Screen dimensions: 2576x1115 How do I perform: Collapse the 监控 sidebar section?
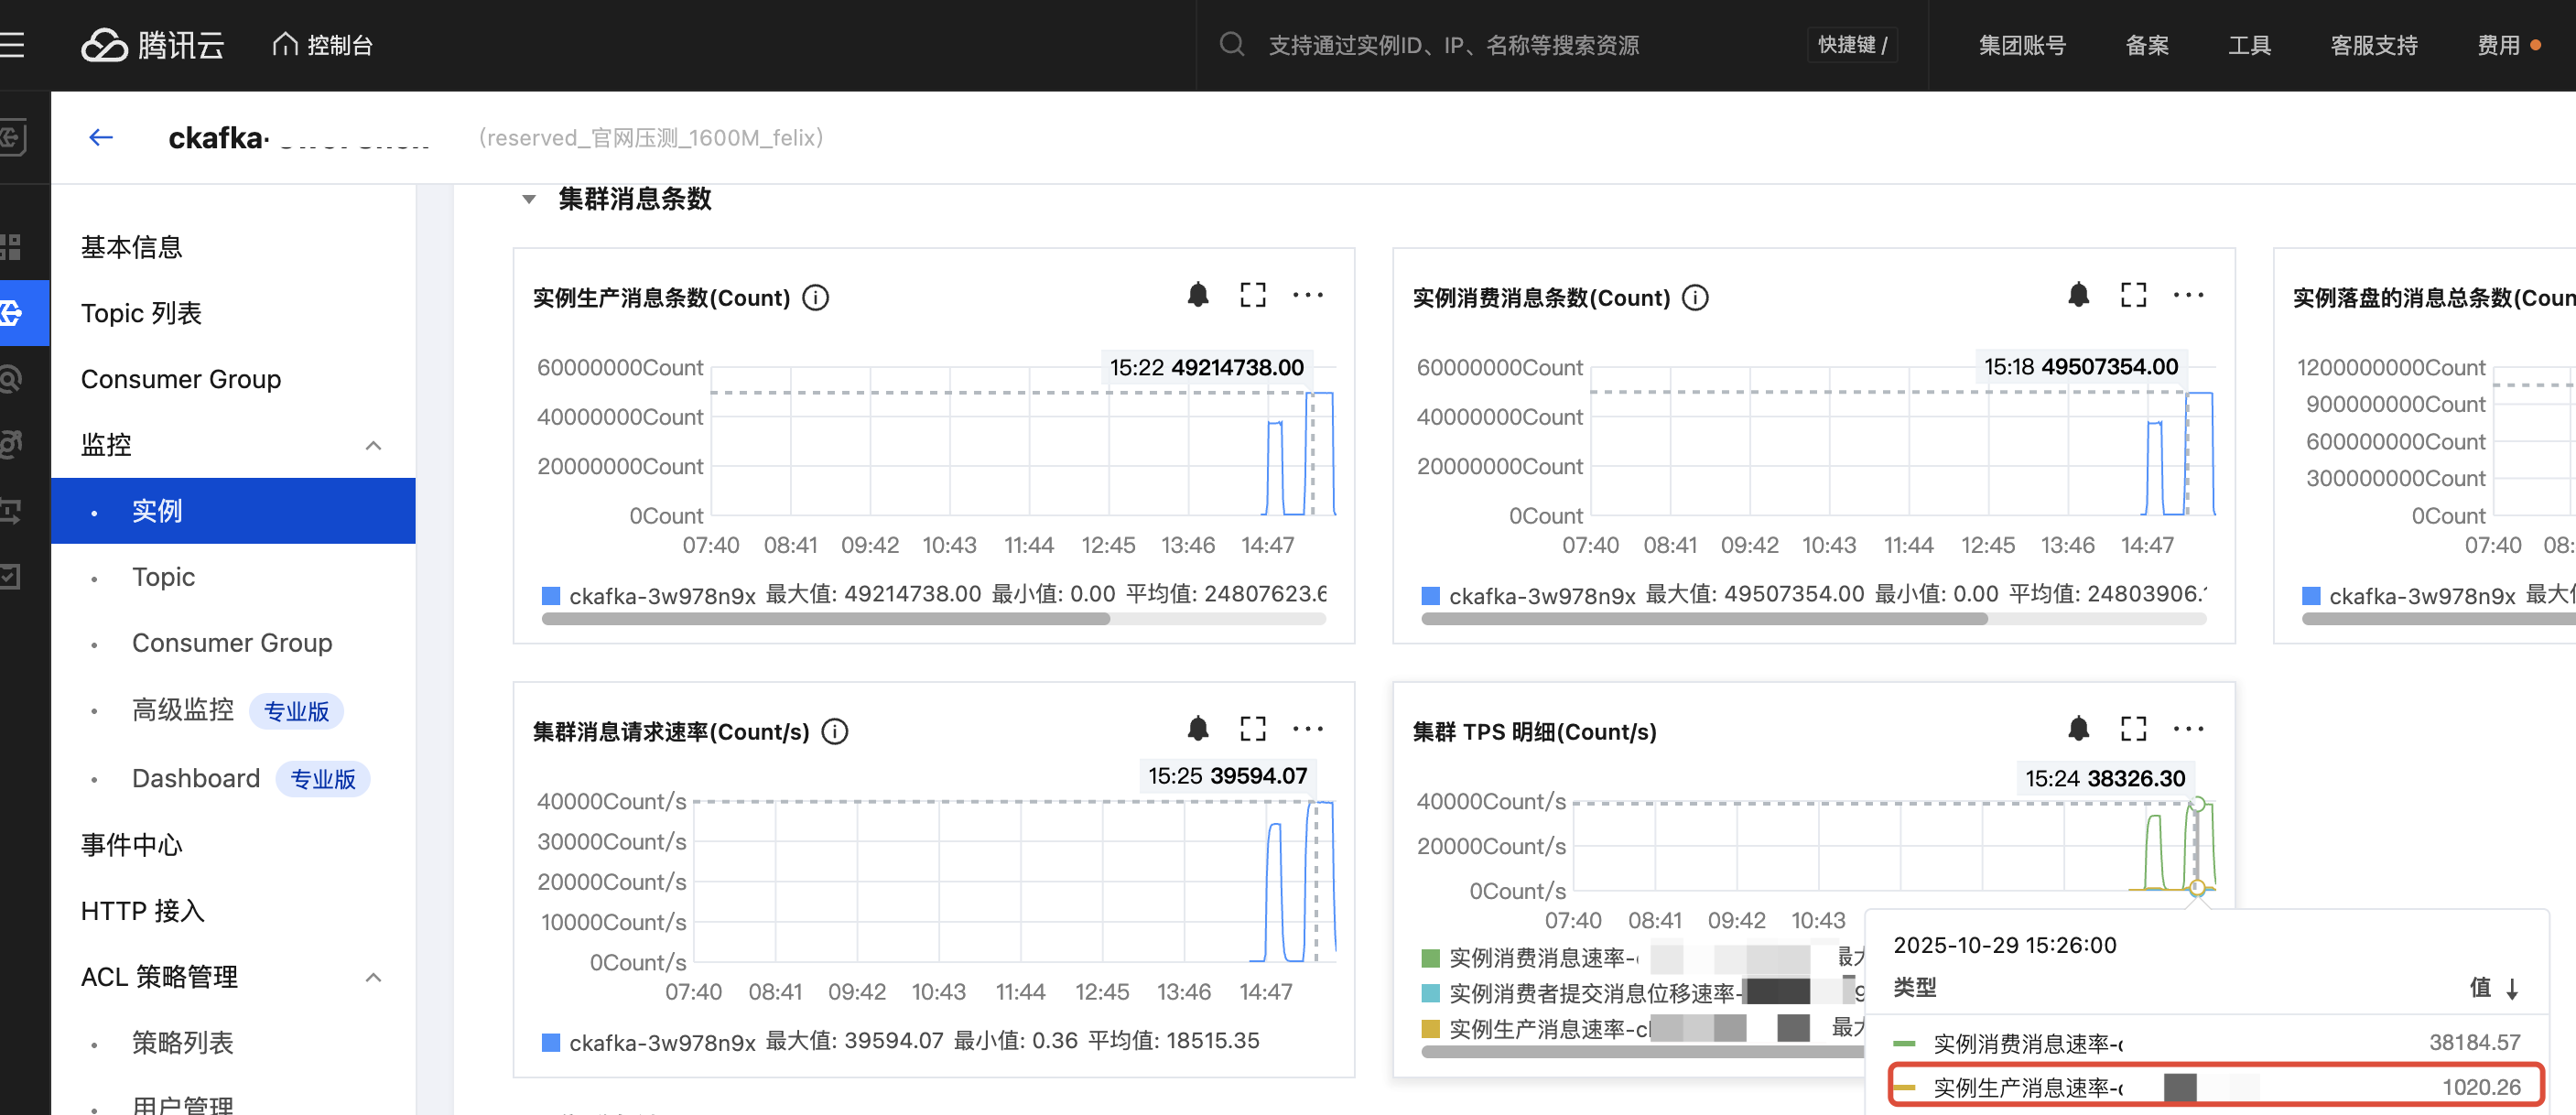click(373, 445)
